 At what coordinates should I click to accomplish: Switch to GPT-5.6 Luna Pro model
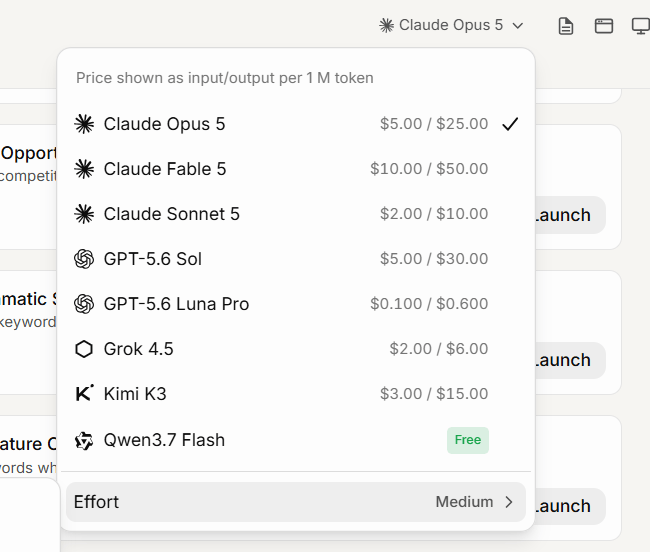[296, 304]
